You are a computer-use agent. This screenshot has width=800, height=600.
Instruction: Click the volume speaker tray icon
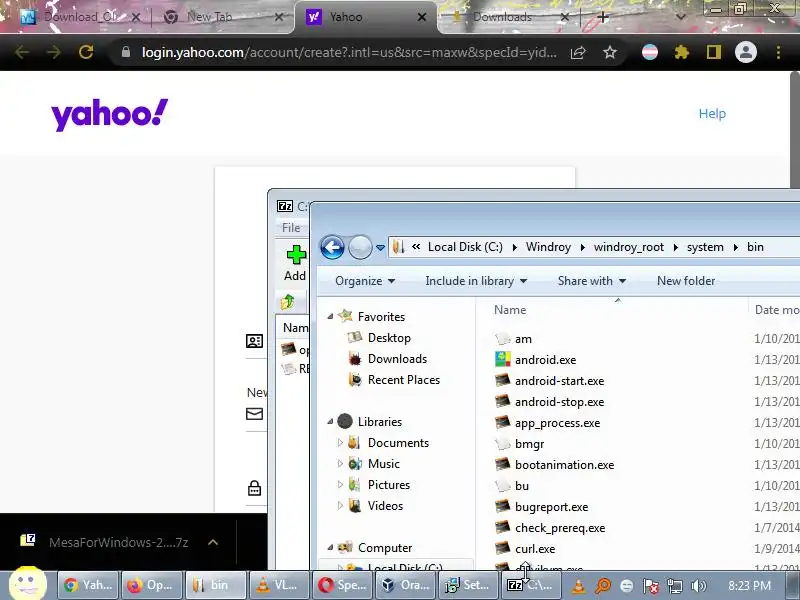coord(698,586)
